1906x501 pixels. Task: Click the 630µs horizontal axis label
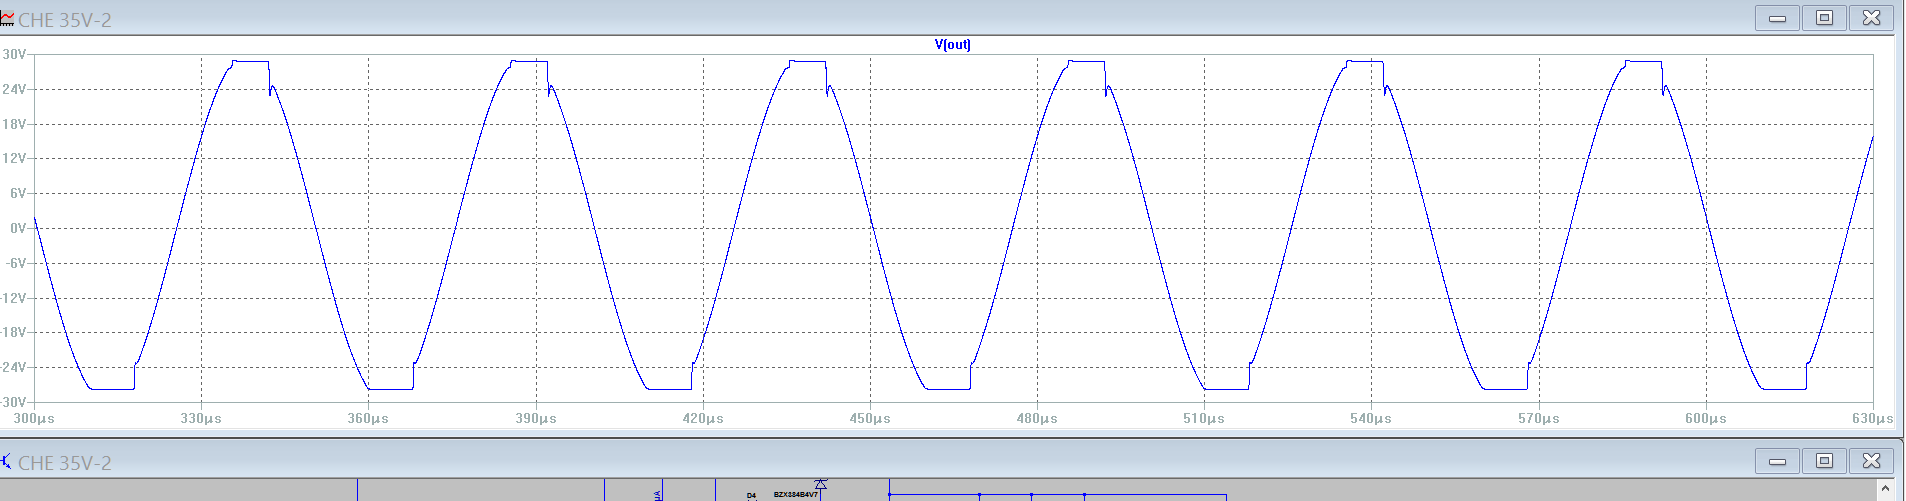pyautogui.click(x=1873, y=418)
